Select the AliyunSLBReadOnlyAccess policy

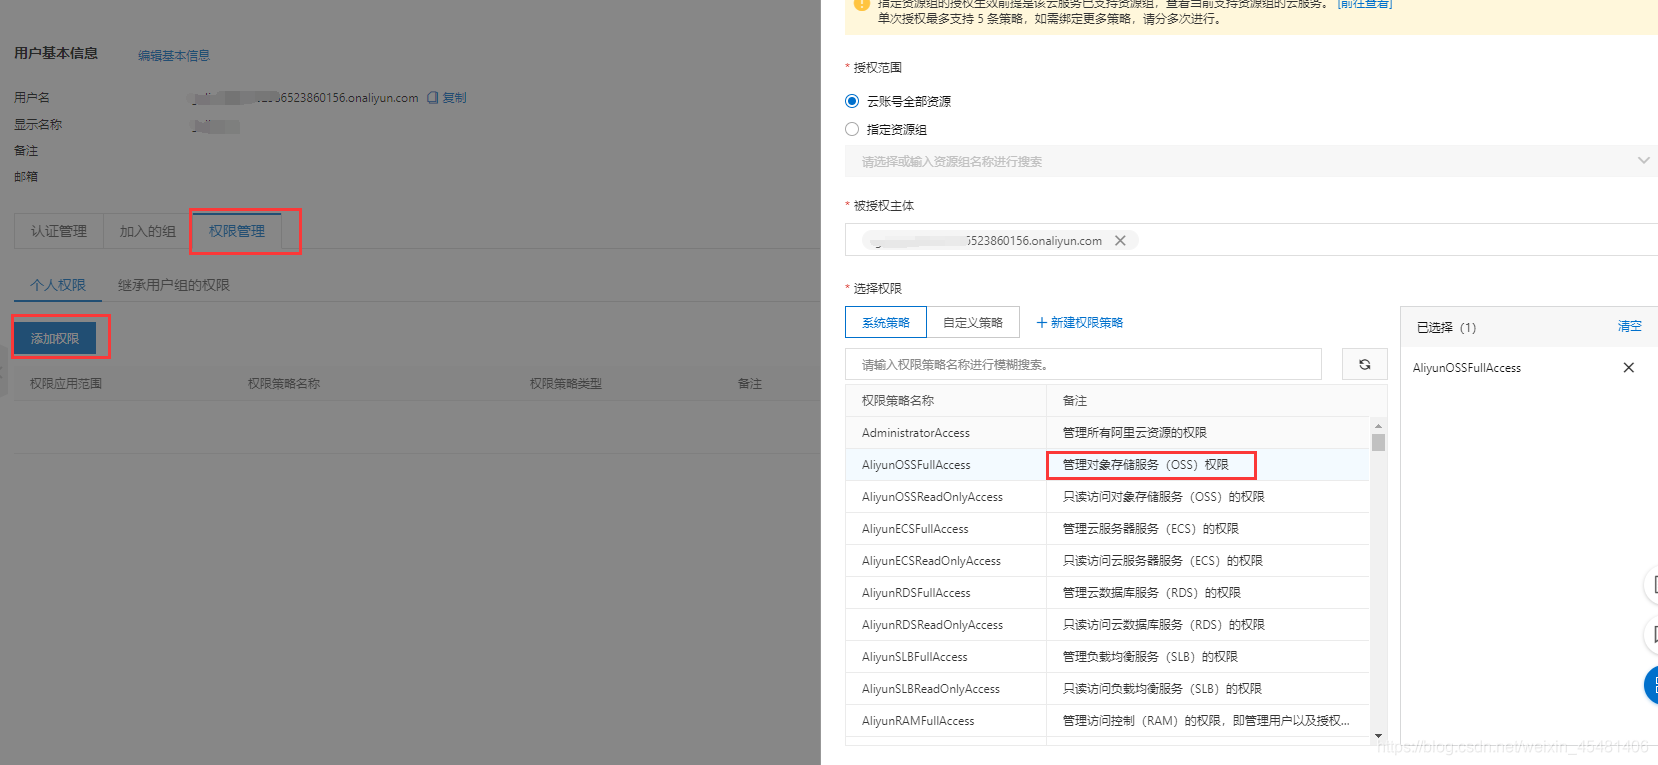(x=1107, y=689)
